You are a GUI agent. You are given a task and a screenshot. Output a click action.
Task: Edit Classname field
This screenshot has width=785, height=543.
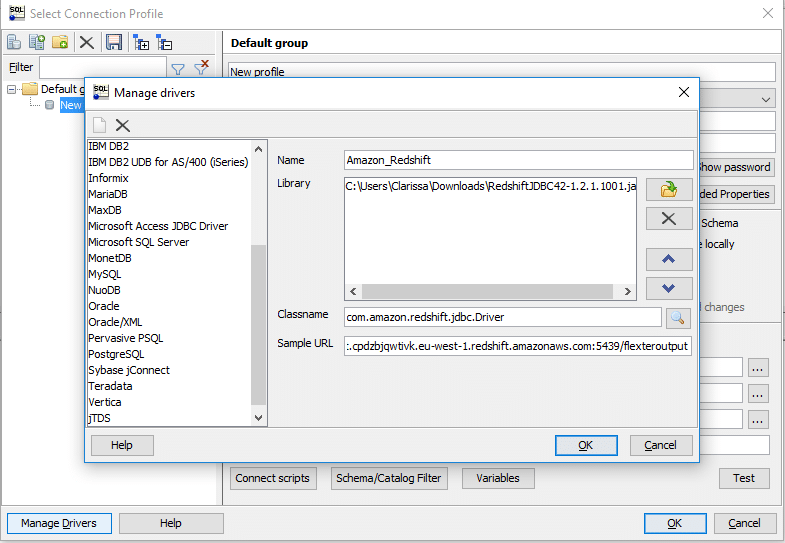[503, 317]
